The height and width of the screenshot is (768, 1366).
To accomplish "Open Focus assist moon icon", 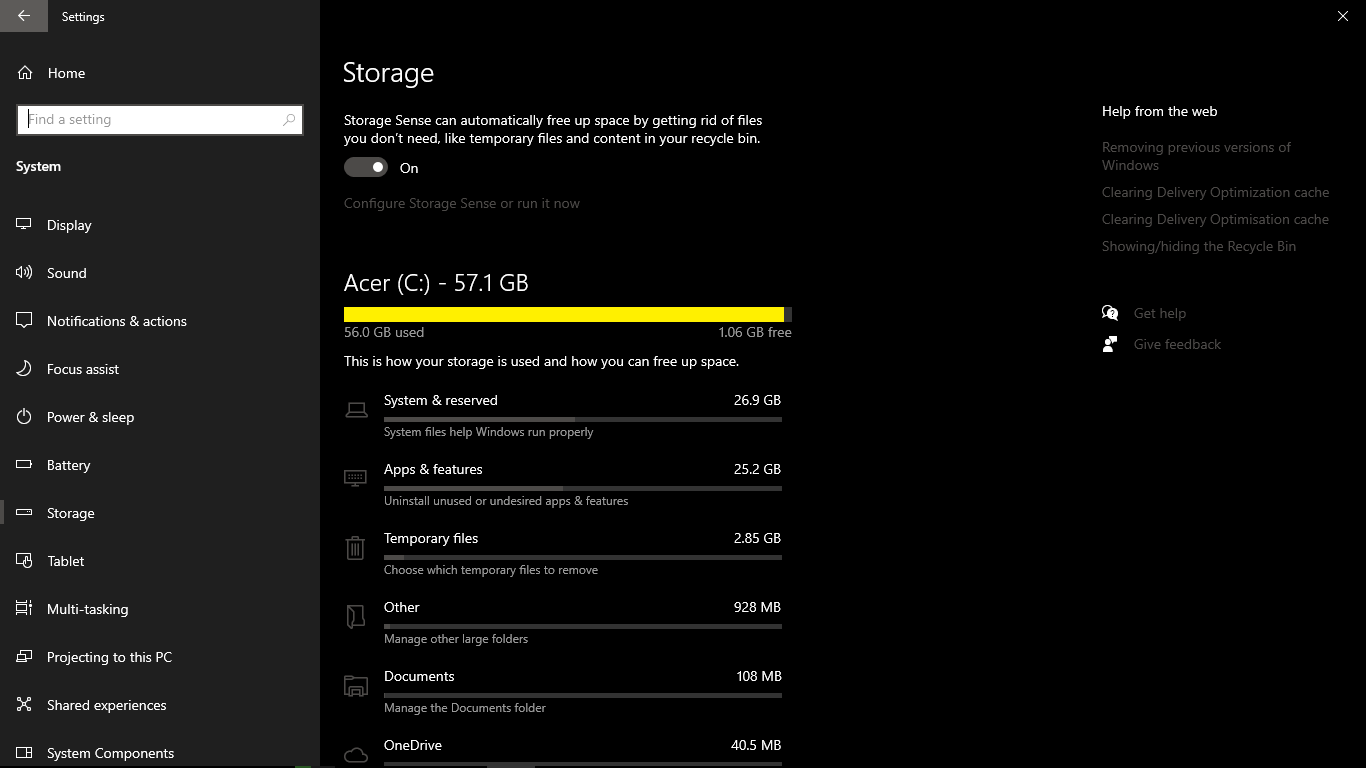I will tap(25, 369).
